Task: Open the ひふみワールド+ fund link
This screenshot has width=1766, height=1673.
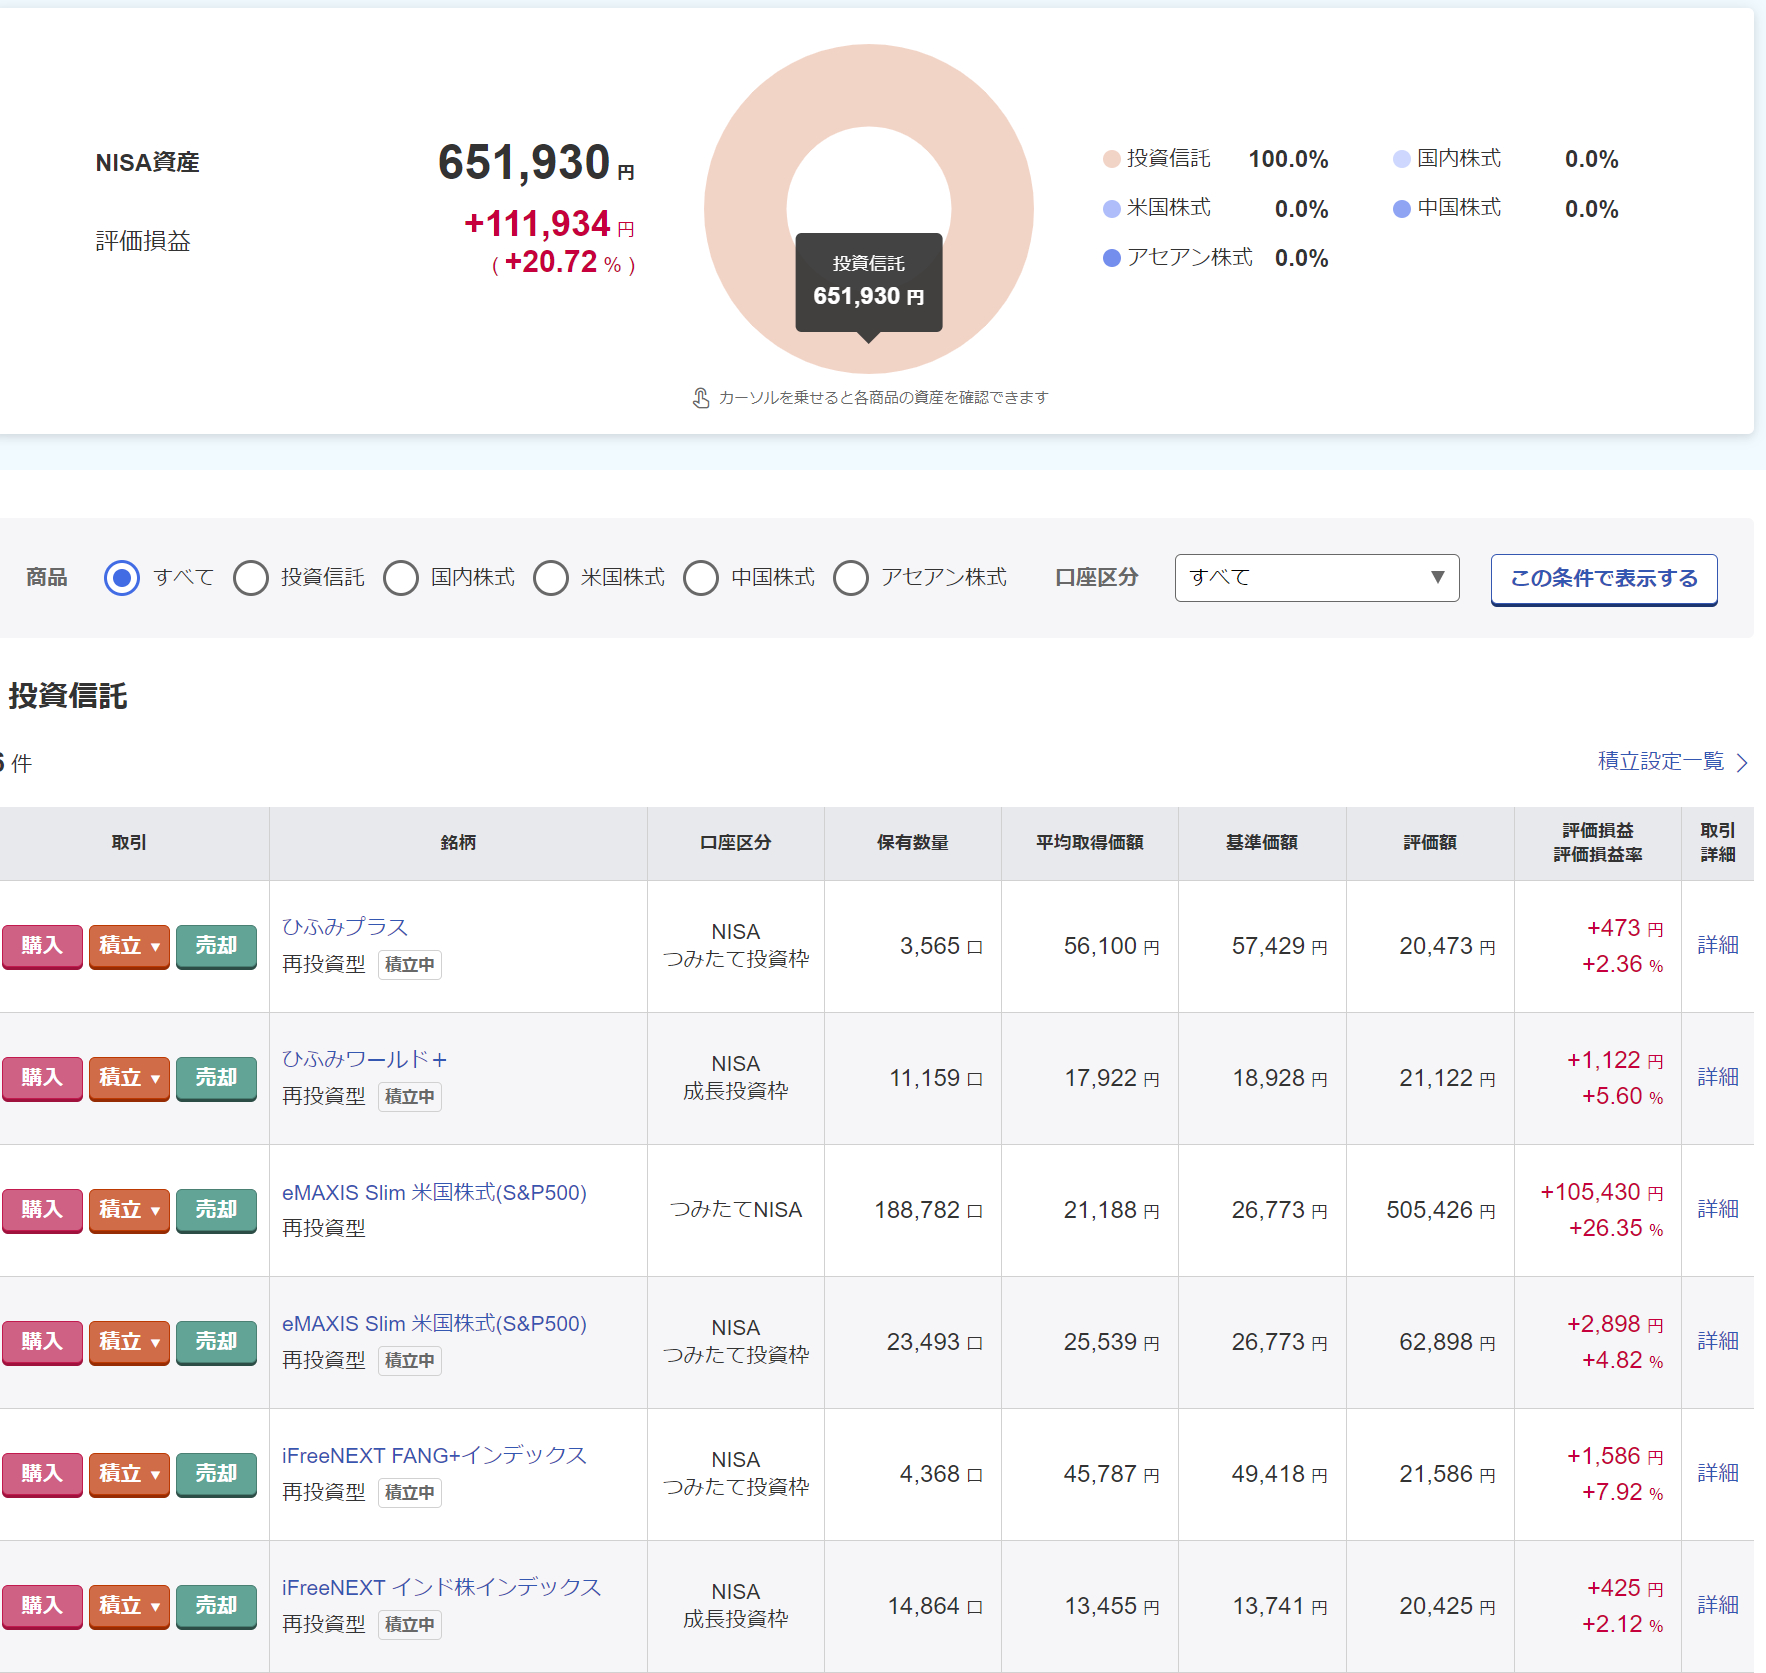Action: point(364,1059)
